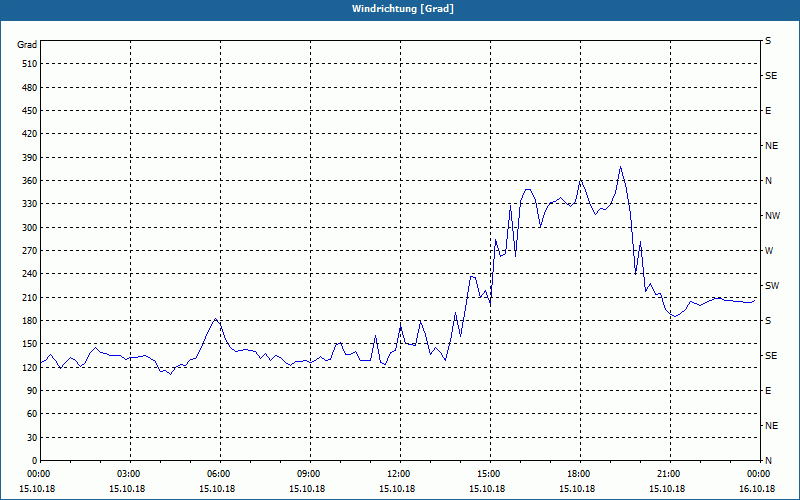The height and width of the screenshot is (500, 800).
Task: Click the W compass label
Action: [769, 251]
